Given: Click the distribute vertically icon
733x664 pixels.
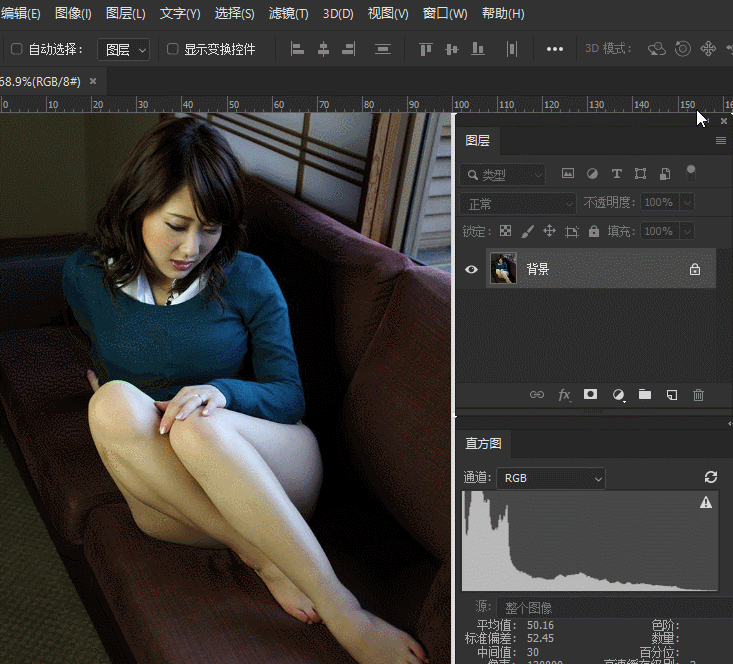Looking at the screenshot, I should [x=383, y=49].
